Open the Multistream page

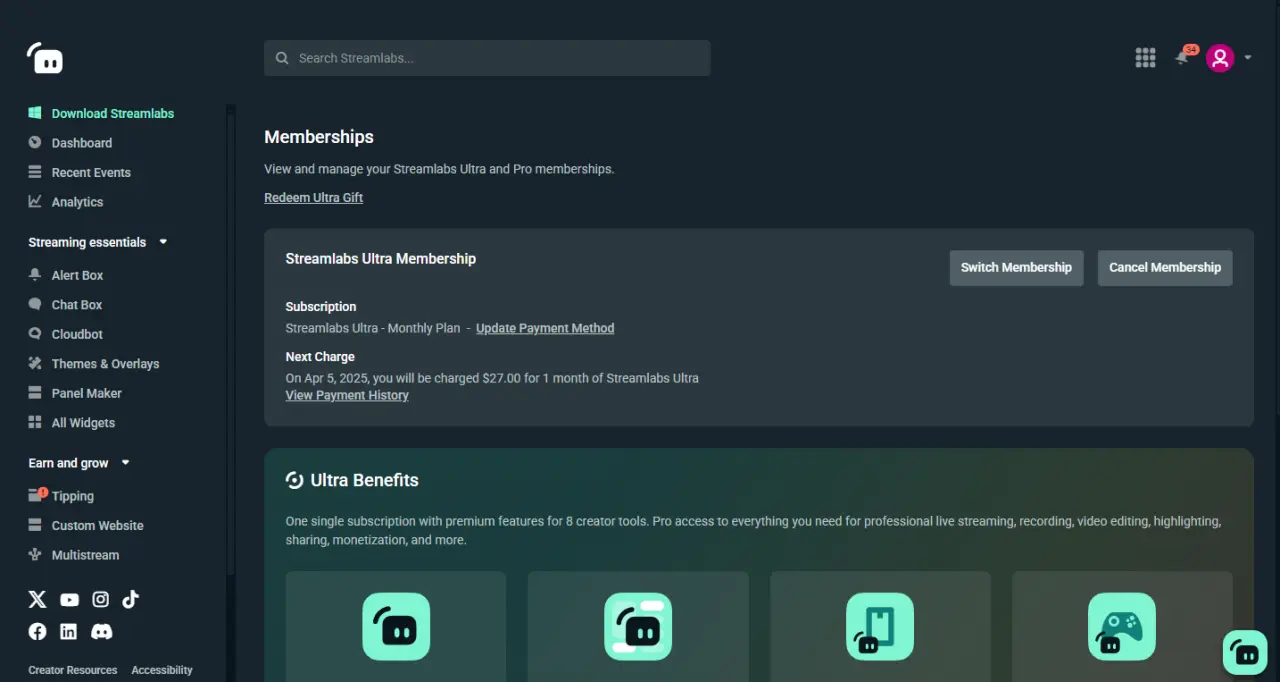pos(85,555)
